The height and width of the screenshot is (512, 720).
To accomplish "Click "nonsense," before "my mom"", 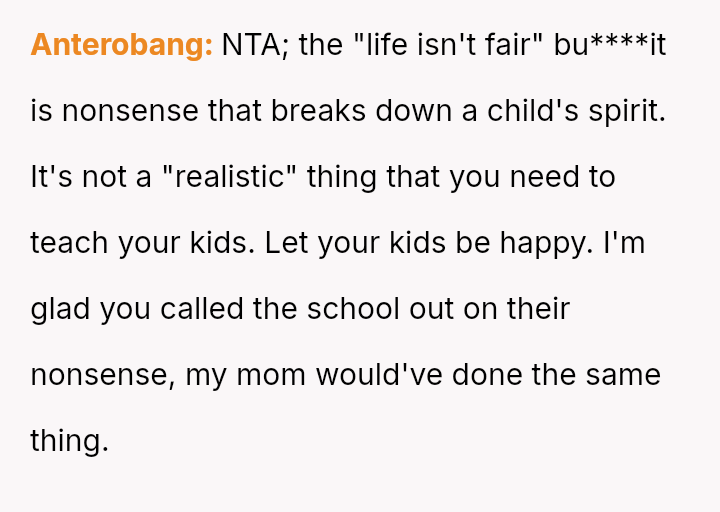I will click(x=103, y=375).
